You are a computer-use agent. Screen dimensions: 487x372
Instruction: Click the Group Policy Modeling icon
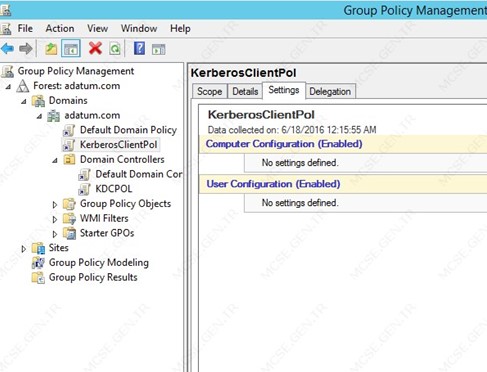coord(38,263)
